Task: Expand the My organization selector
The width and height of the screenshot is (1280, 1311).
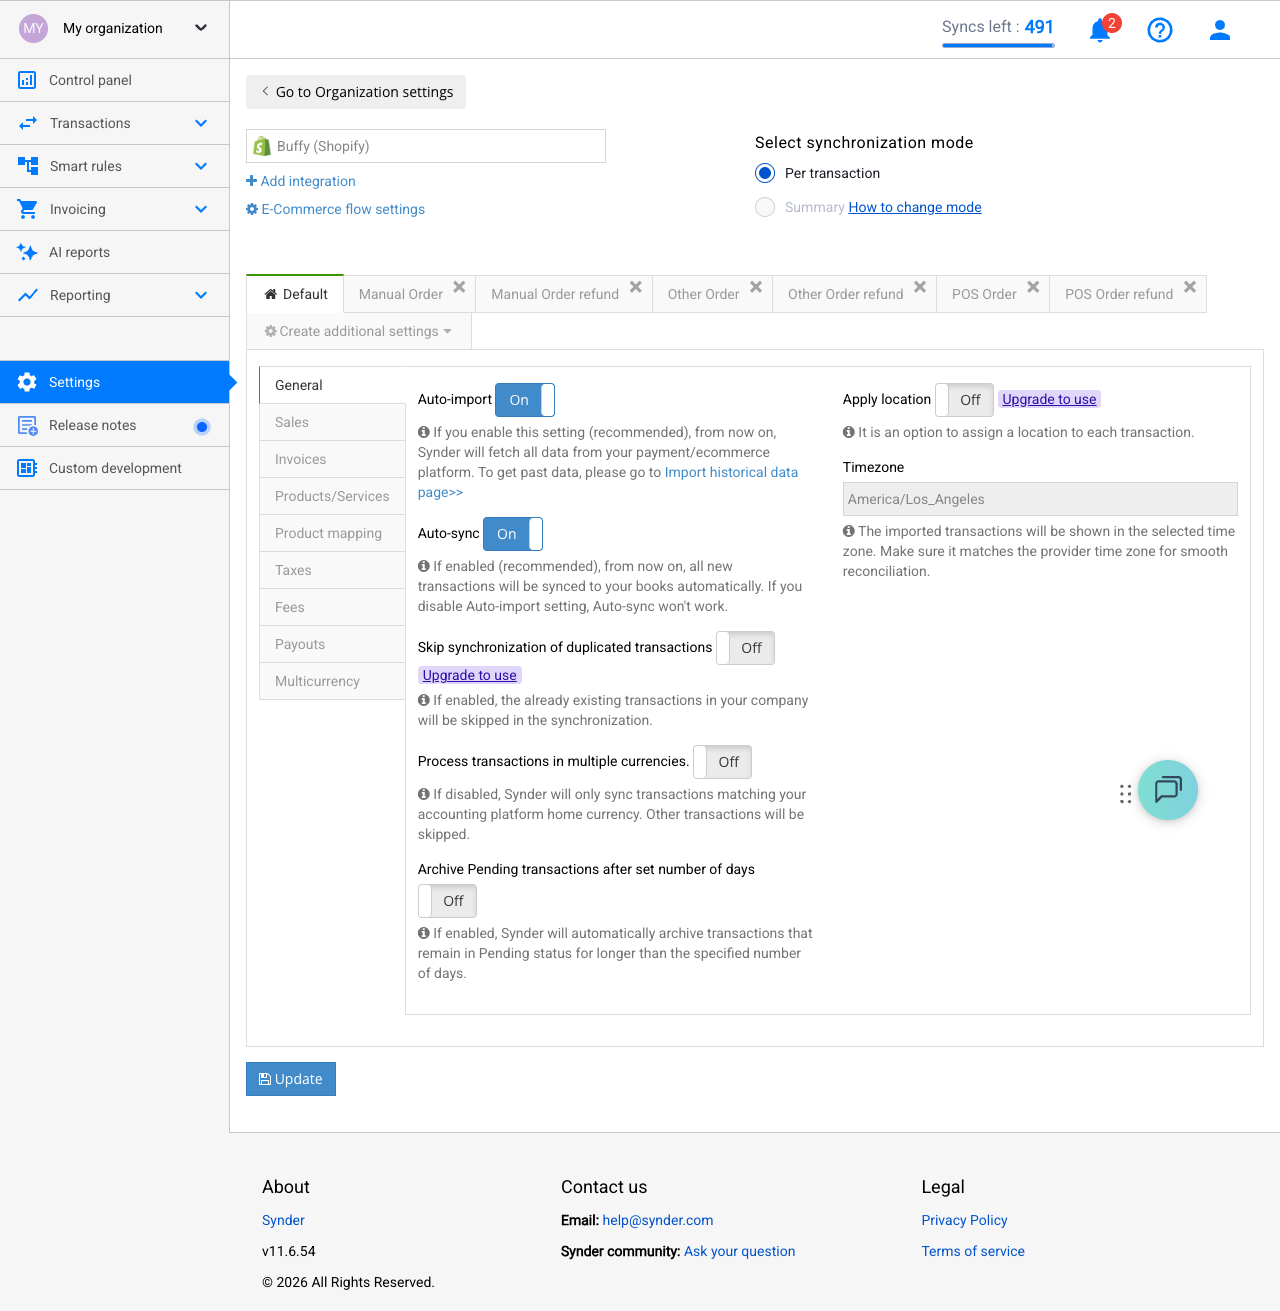Action: click(x=199, y=28)
